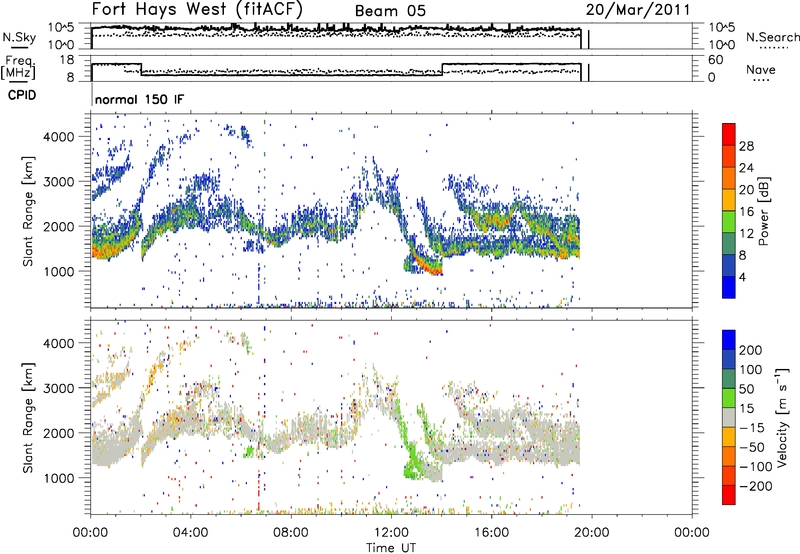
Task: Click the orange −100 to −50 Velocity segment
Action: [x=729, y=456]
